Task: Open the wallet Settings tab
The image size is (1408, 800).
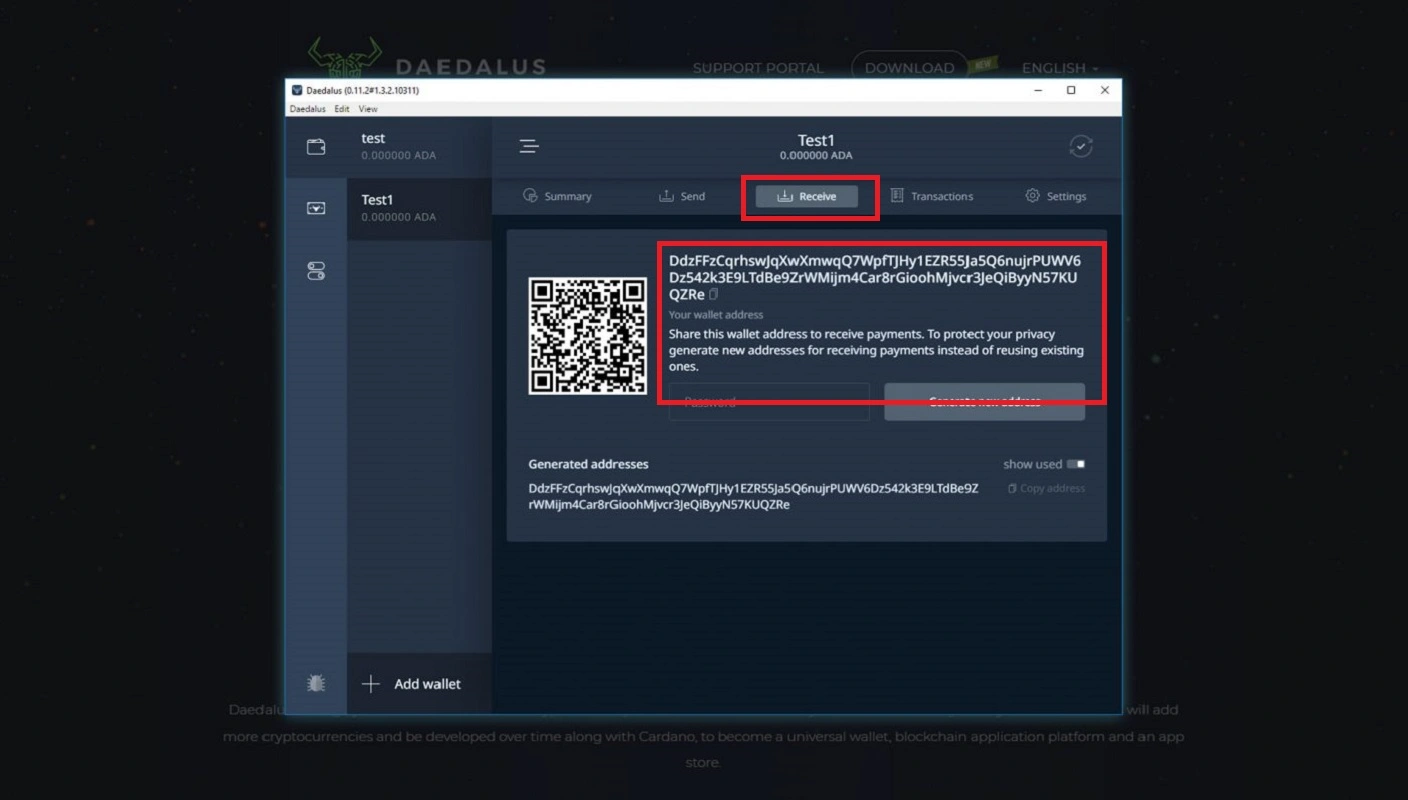Action: tap(1056, 196)
